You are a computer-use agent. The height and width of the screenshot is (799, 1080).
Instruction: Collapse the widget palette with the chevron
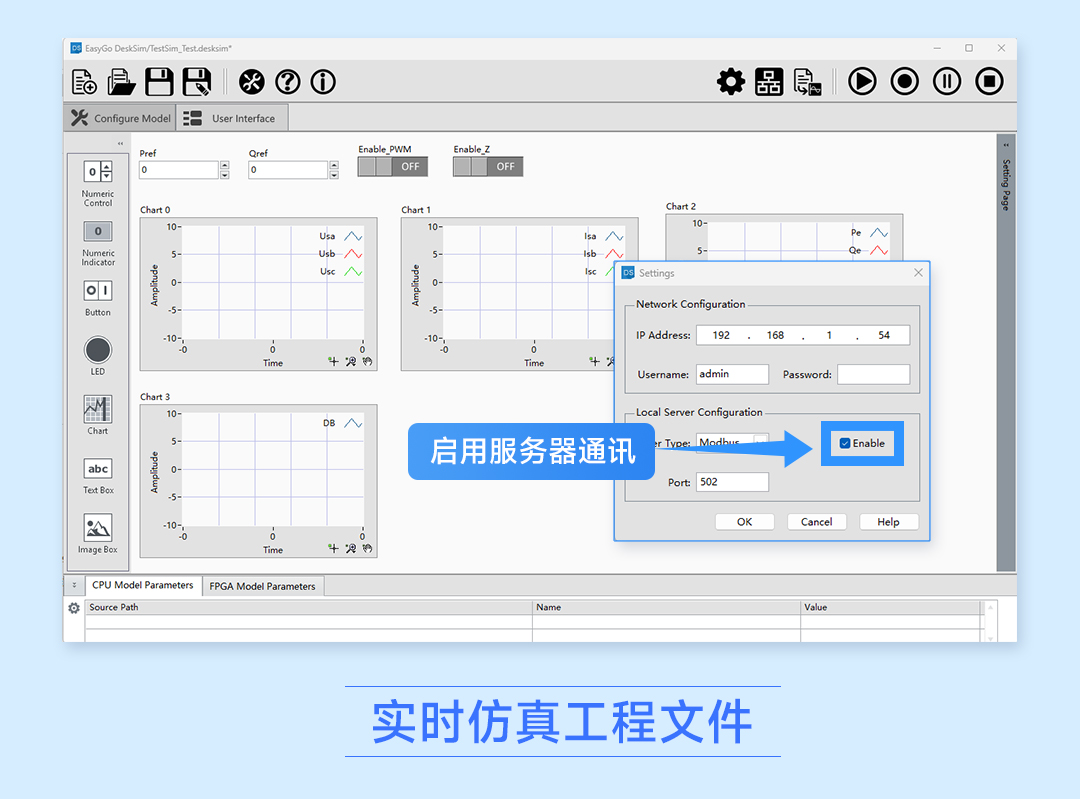[121, 144]
